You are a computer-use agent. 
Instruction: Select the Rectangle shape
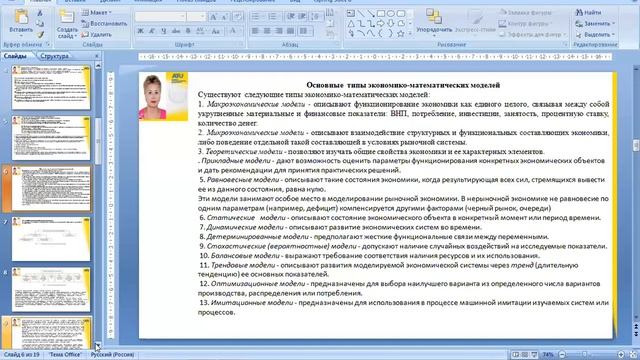click(x=380, y=13)
